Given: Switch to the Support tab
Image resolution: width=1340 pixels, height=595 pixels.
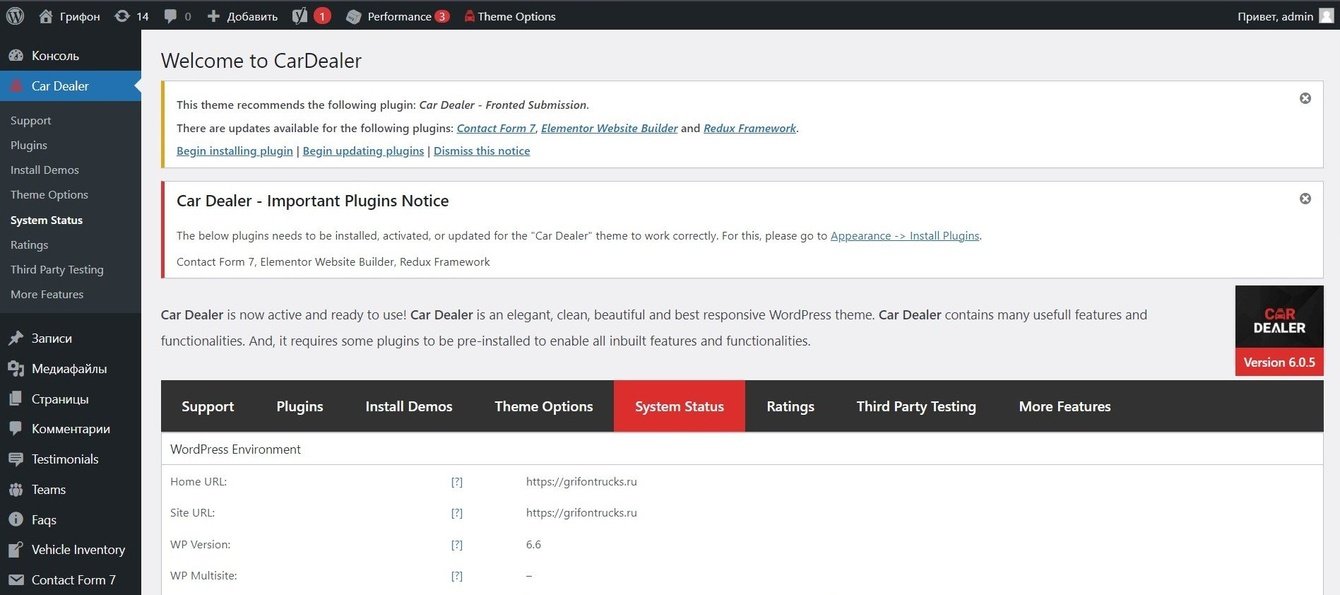Looking at the screenshot, I should (x=208, y=406).
